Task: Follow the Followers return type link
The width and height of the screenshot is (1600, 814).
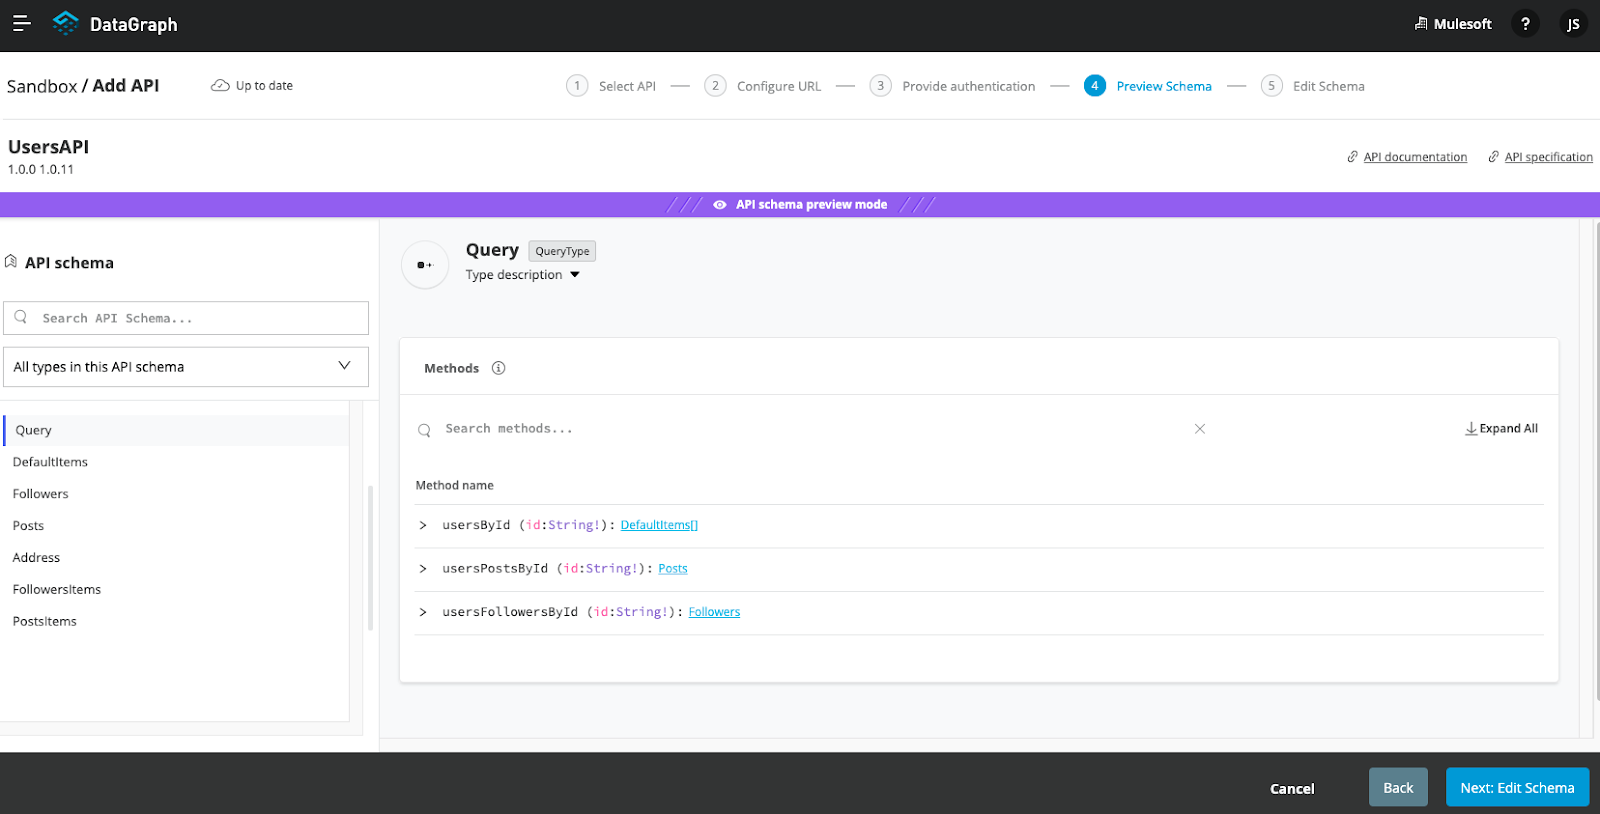Action: point(714,612)
